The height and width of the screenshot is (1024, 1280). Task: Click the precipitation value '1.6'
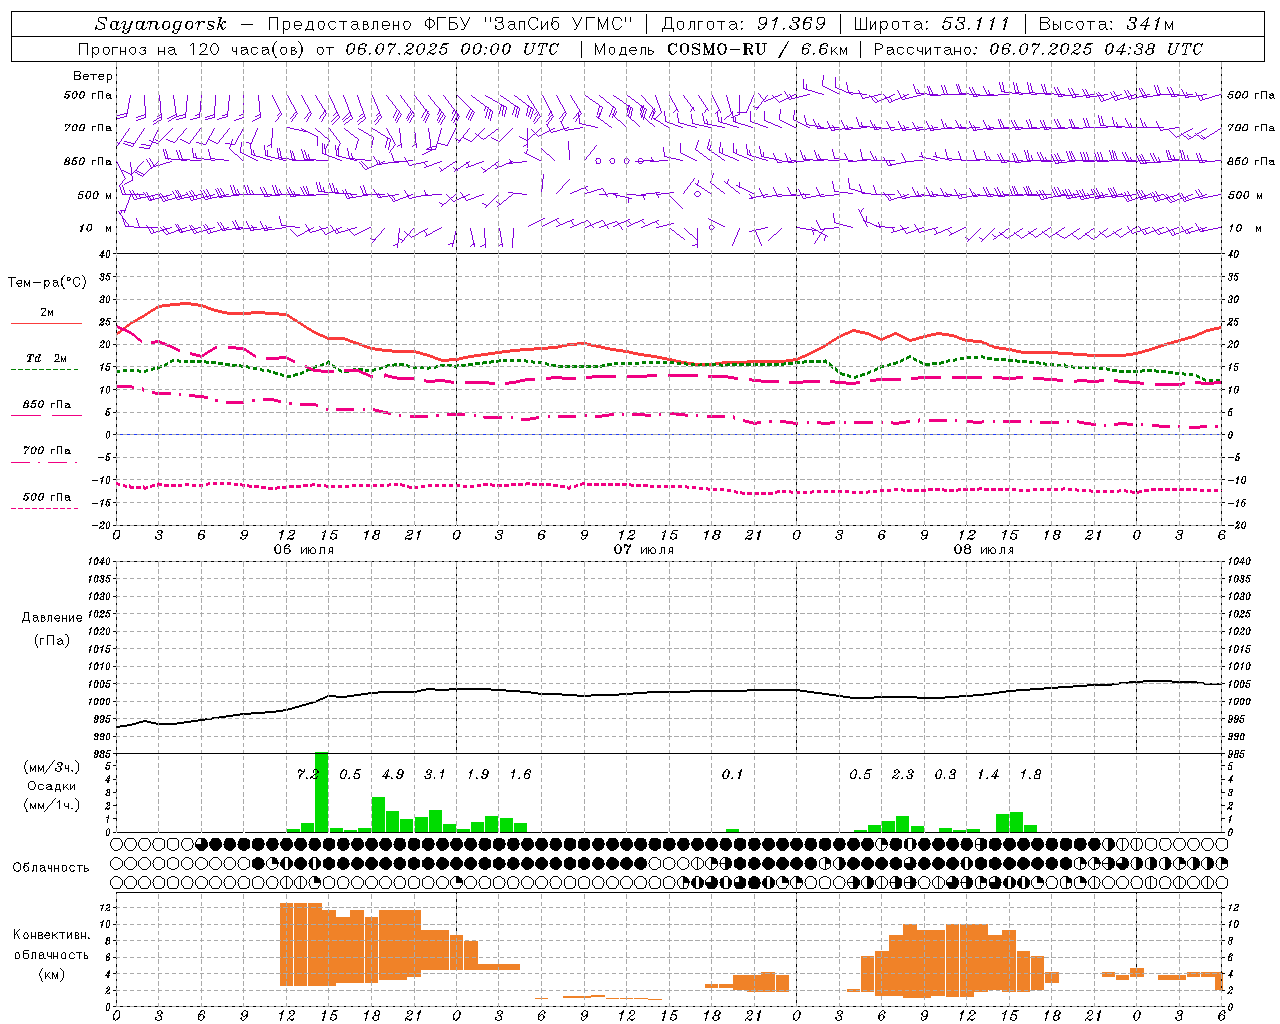coord(520,774)
